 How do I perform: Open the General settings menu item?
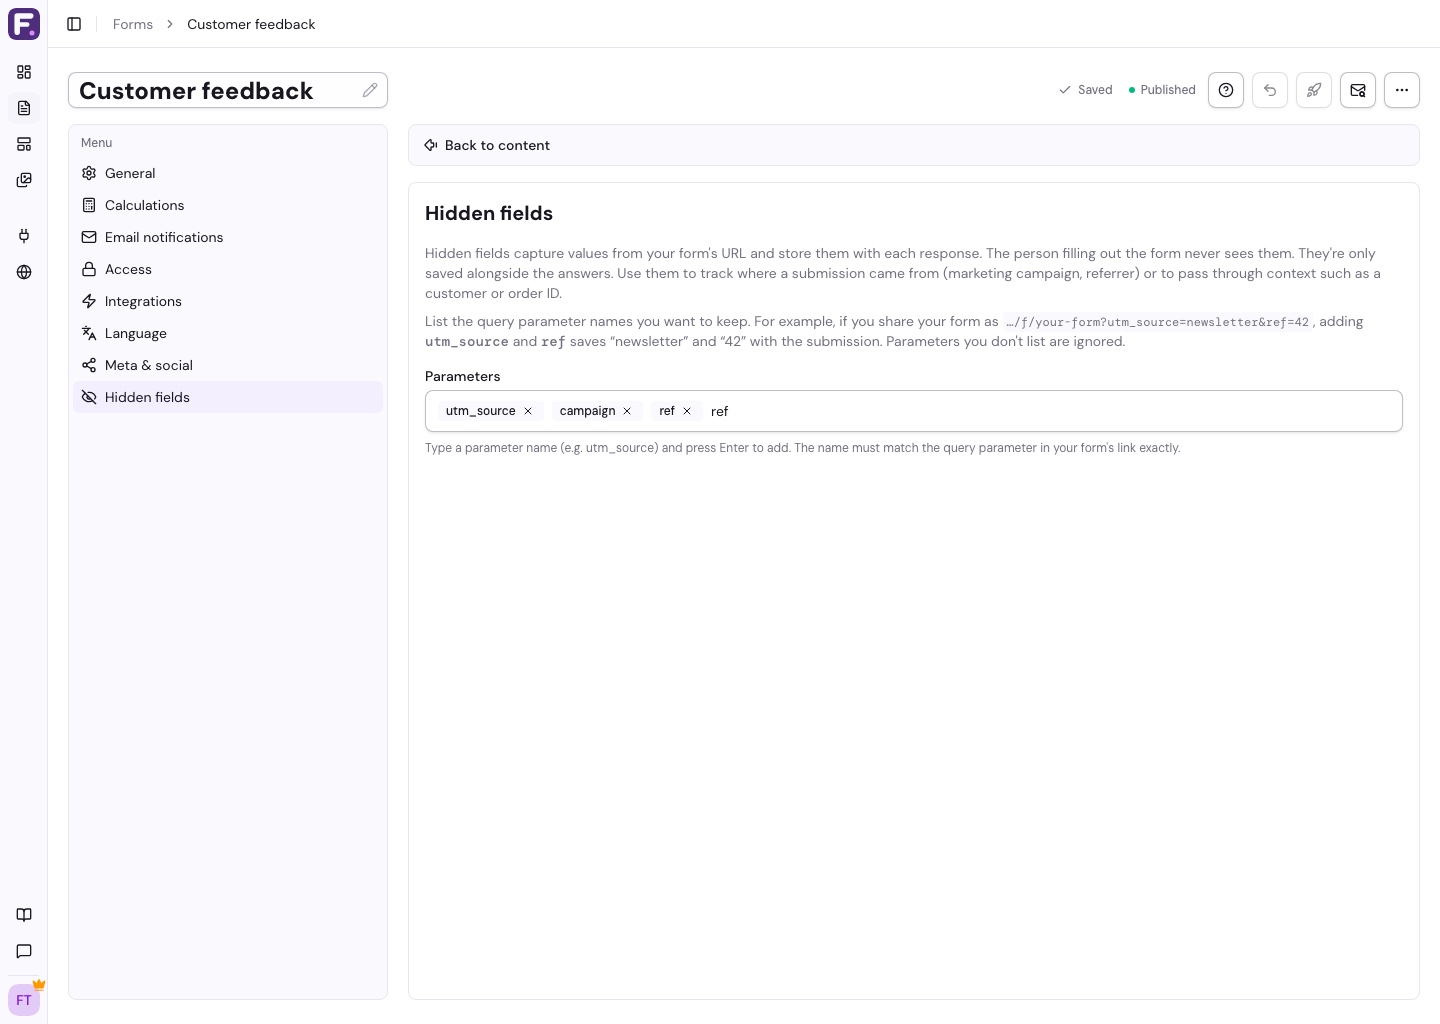pyautogui.click(x=228, y=173)
